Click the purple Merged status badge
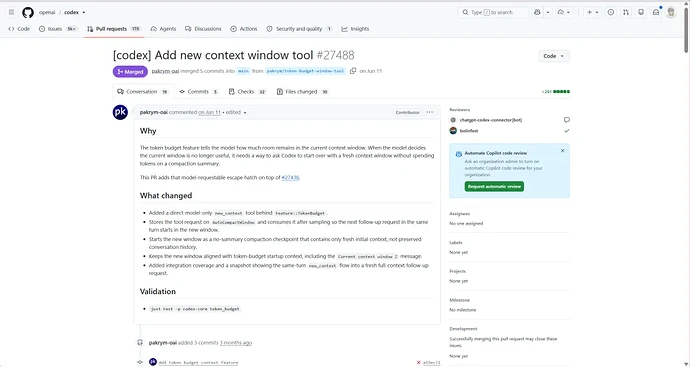The image size is (690, 367). [x=130, y=71]
